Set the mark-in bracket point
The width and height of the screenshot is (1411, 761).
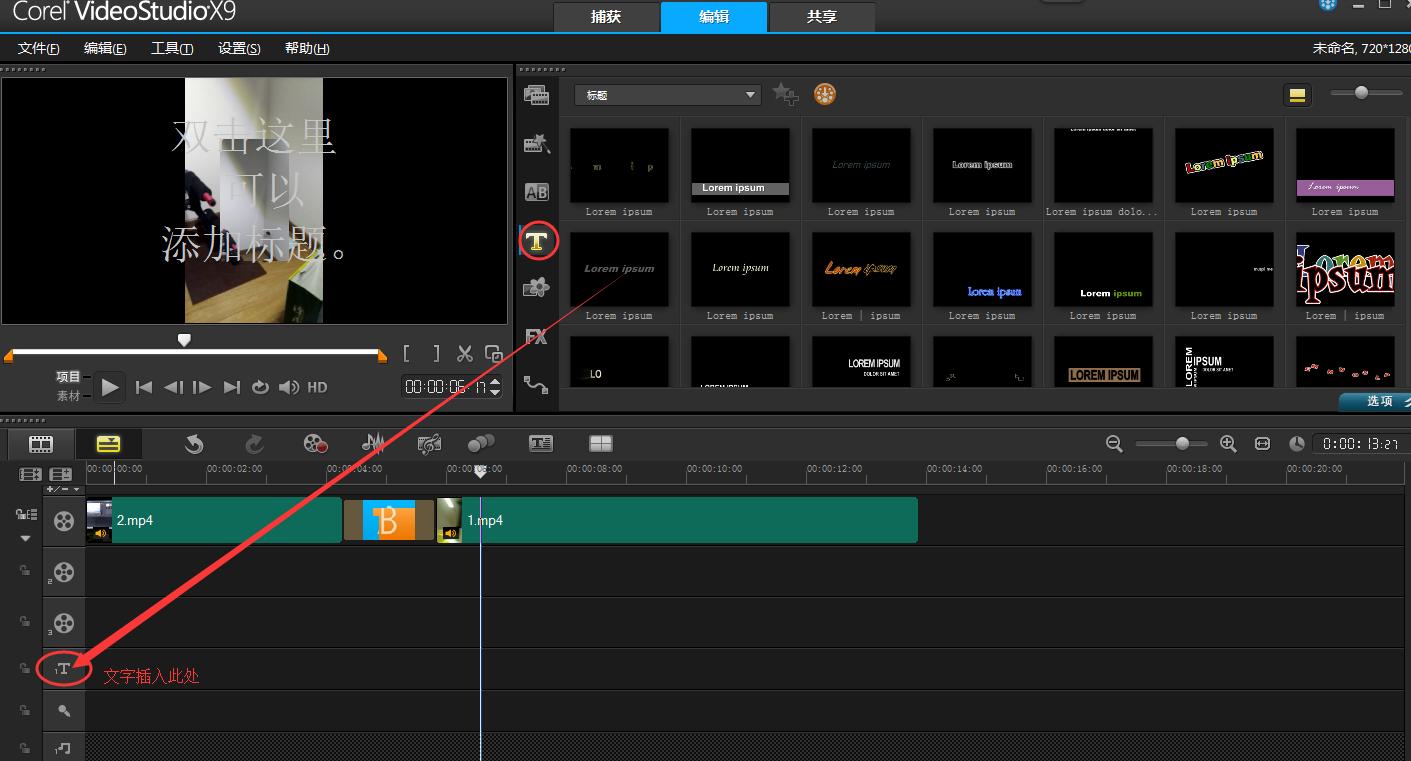(407, 353)
